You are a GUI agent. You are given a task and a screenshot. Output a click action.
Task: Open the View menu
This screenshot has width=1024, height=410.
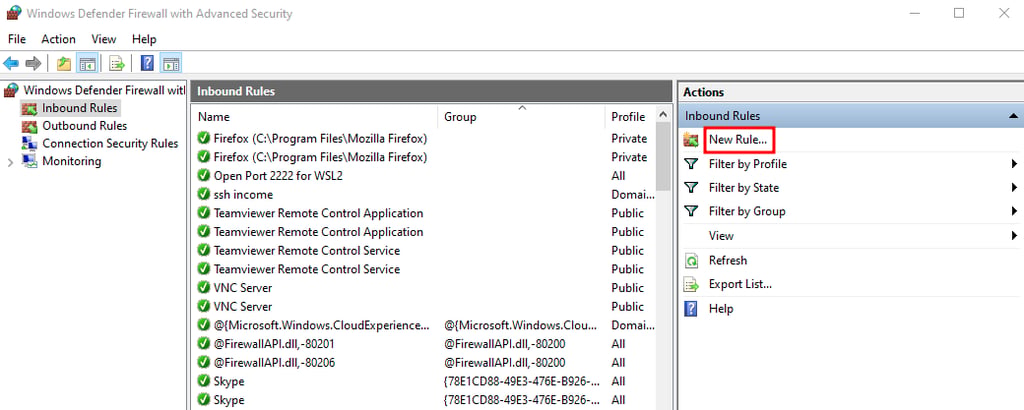point(104,39)
